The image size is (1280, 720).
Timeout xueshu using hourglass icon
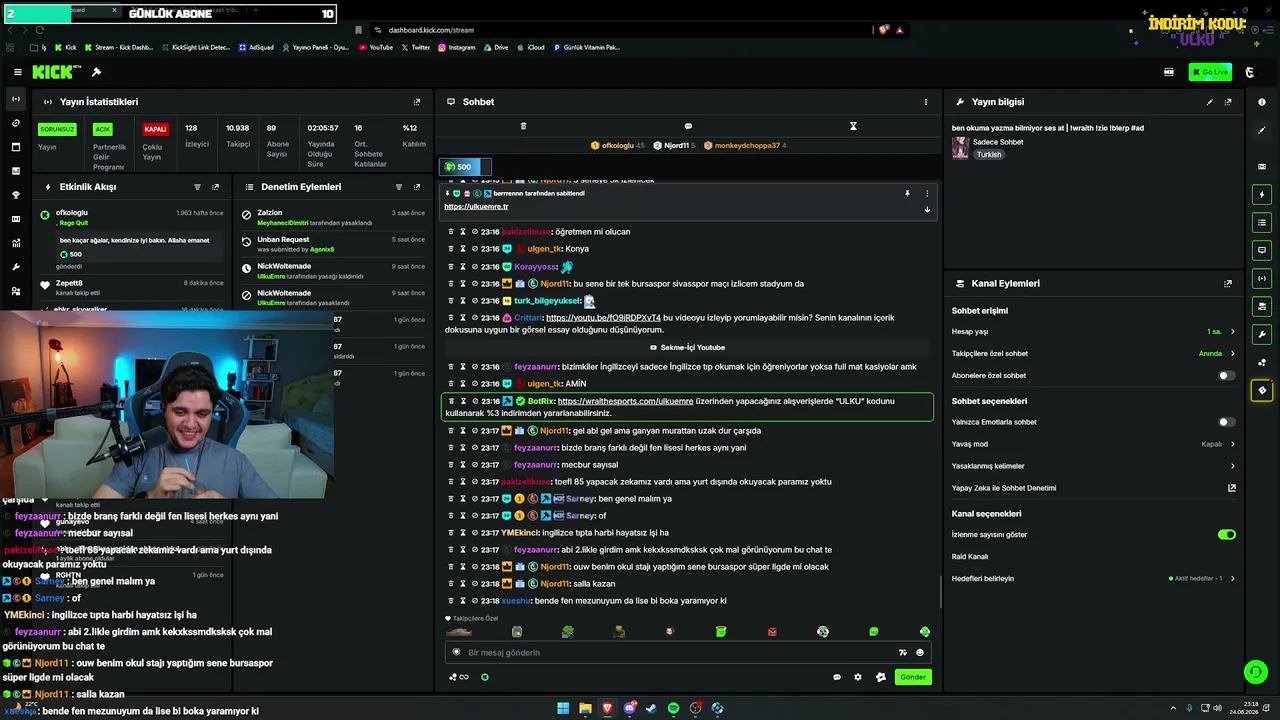pos(463,601)
